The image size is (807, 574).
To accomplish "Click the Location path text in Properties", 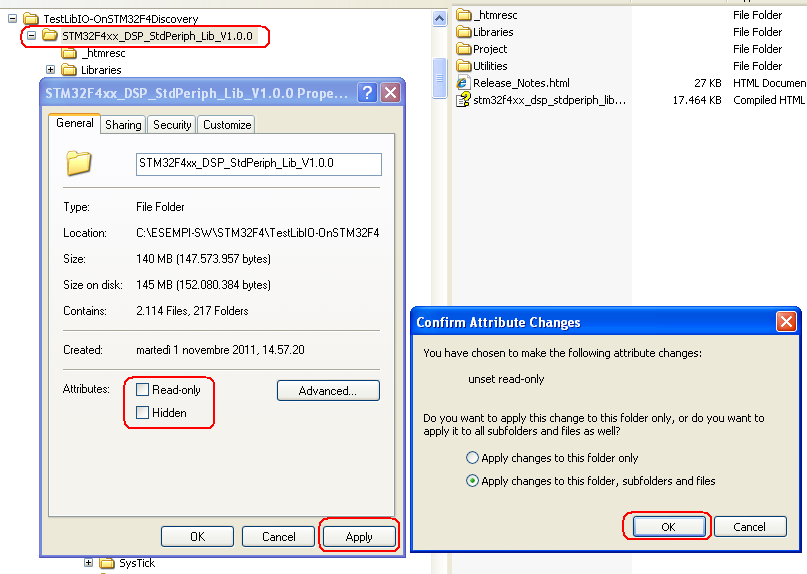I will click(x=258, y=233).
